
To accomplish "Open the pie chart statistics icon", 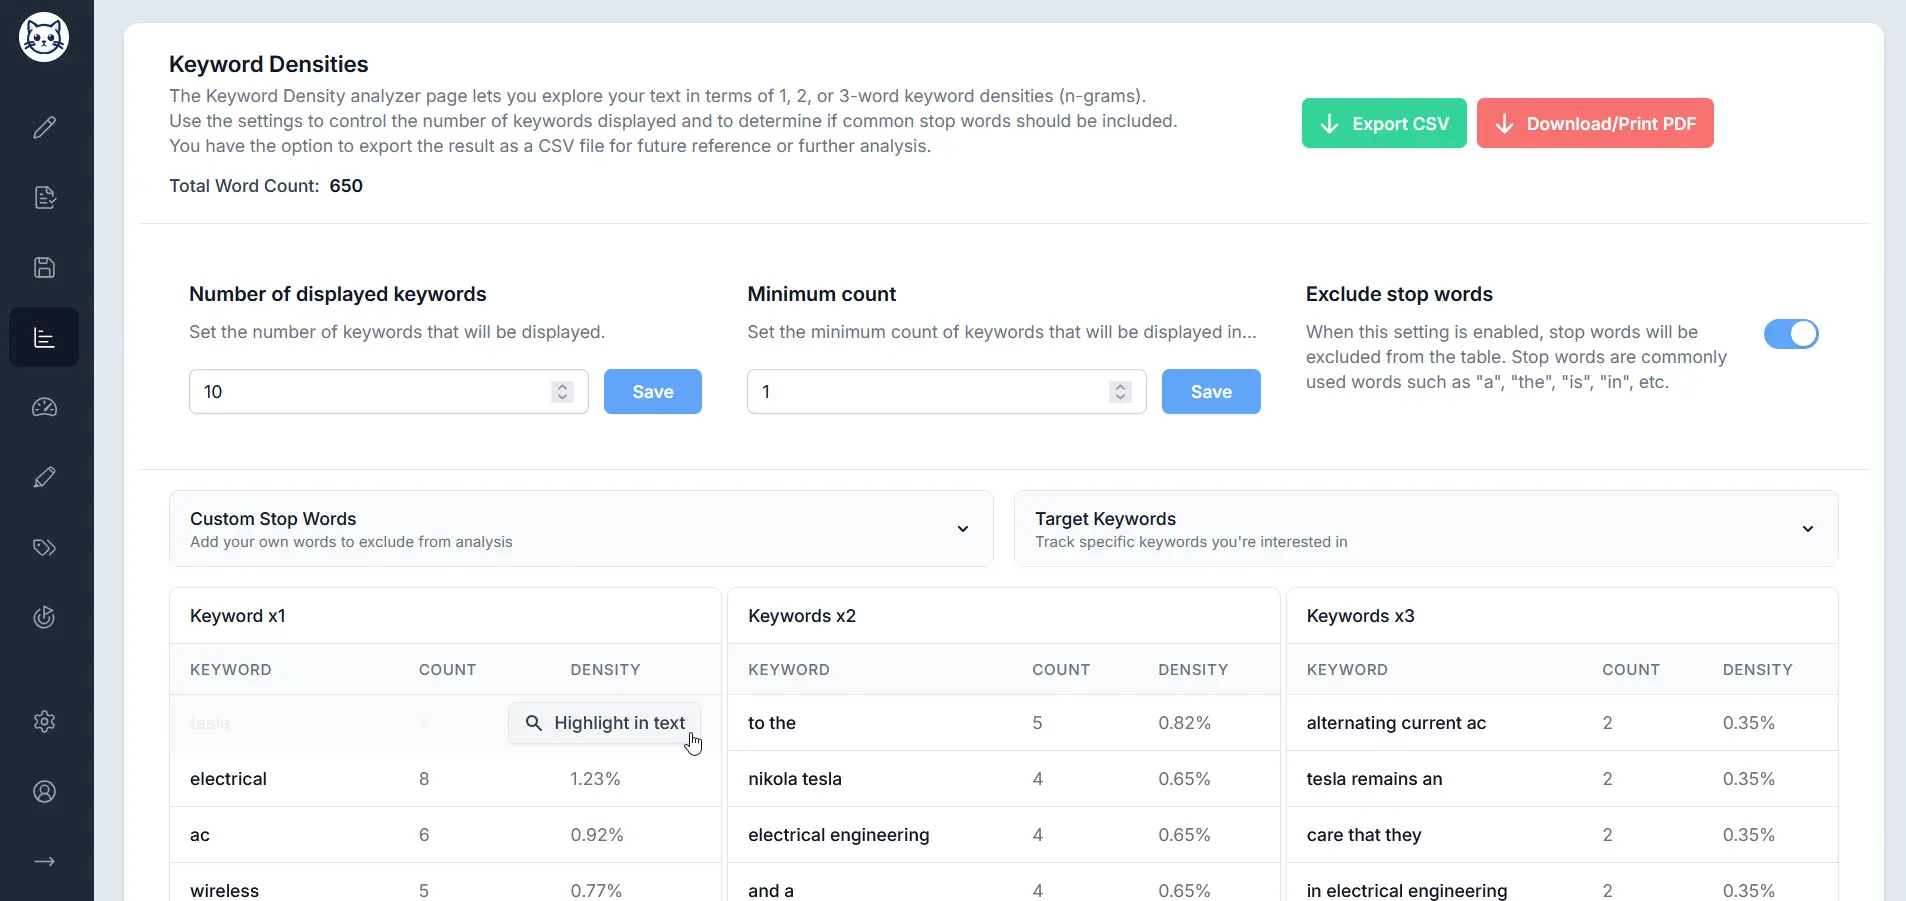I will pos(45,618).
